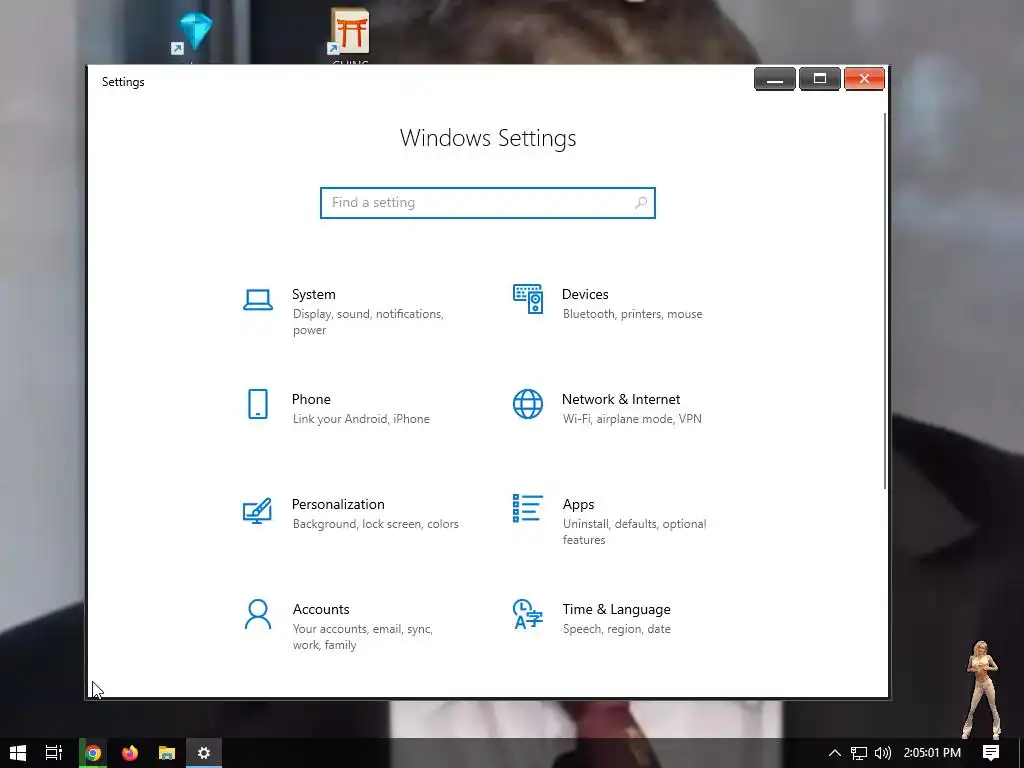Viewport: 1024px width, 768px height.
Task: Open the Personalization paintbrush icon
Action: tap(257, 511)
